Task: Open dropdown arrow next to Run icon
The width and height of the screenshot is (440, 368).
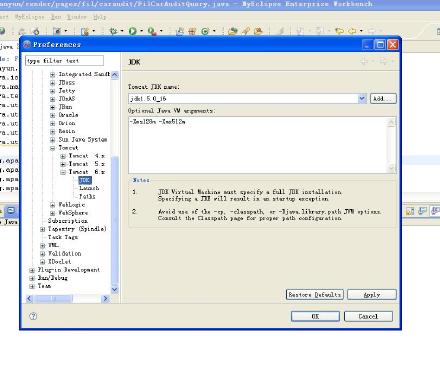Action: (141, 31)
